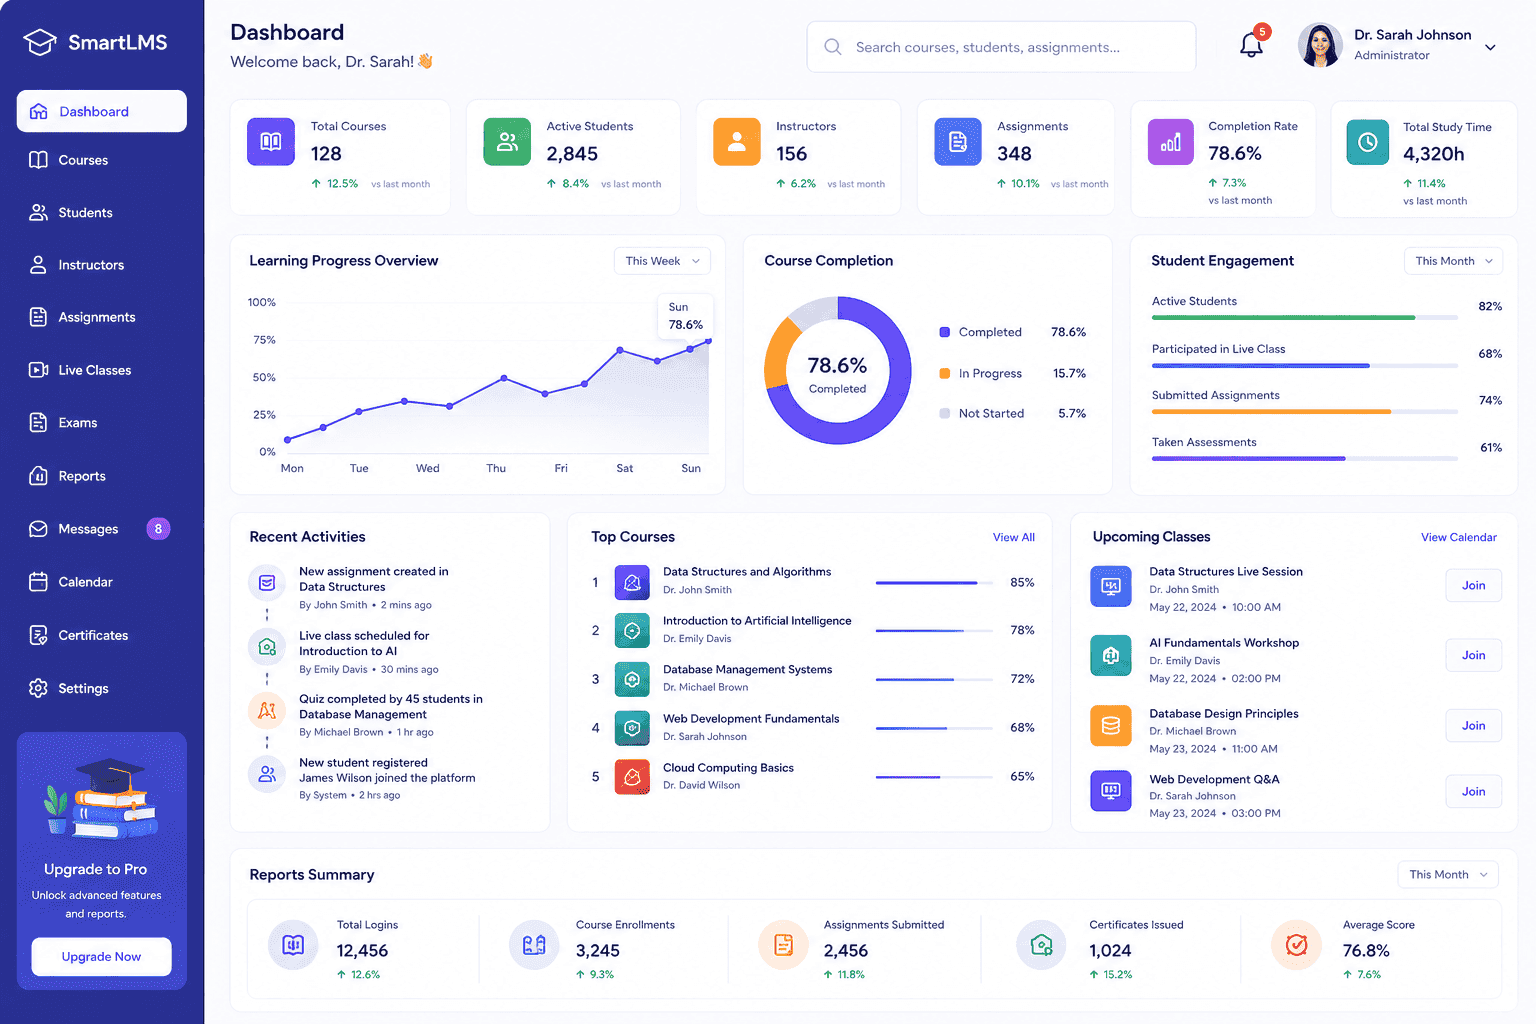The height and width of the screenshot is (1024, 1536).
Task: Click the Active Students people icon
Action: point(507,142)
